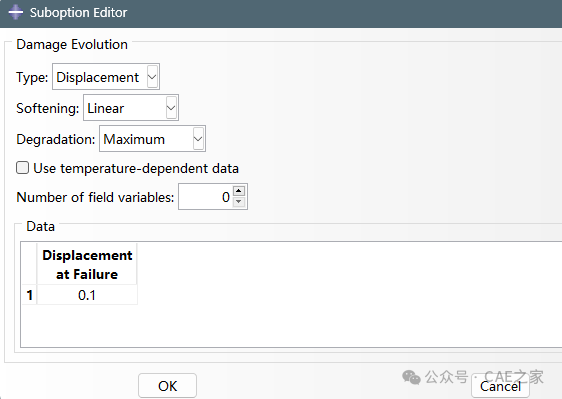Viewport: 562px width, 399px height.
Task: Confirm with the OK button
Action: click(x=167, y=386)
